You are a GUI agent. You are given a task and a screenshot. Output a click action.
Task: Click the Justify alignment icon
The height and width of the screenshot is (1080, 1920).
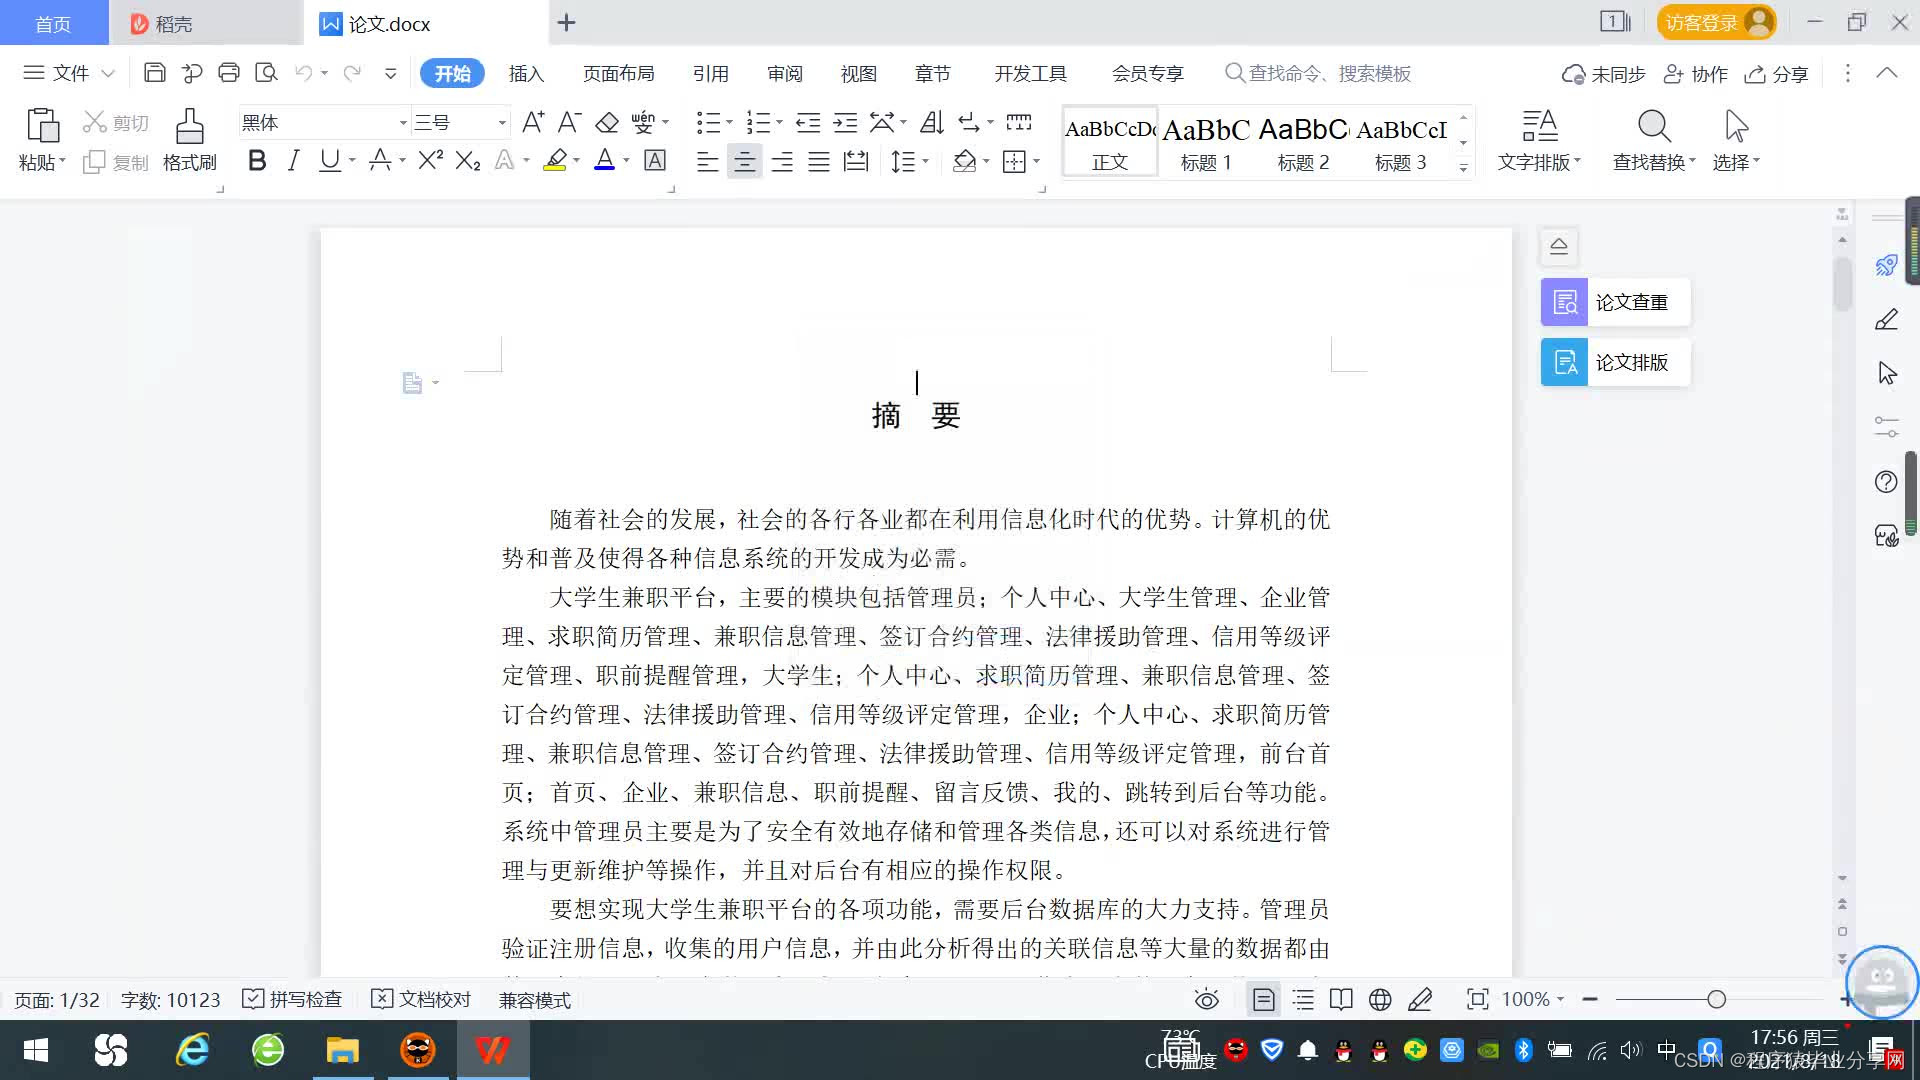click(x=819, y=162)
